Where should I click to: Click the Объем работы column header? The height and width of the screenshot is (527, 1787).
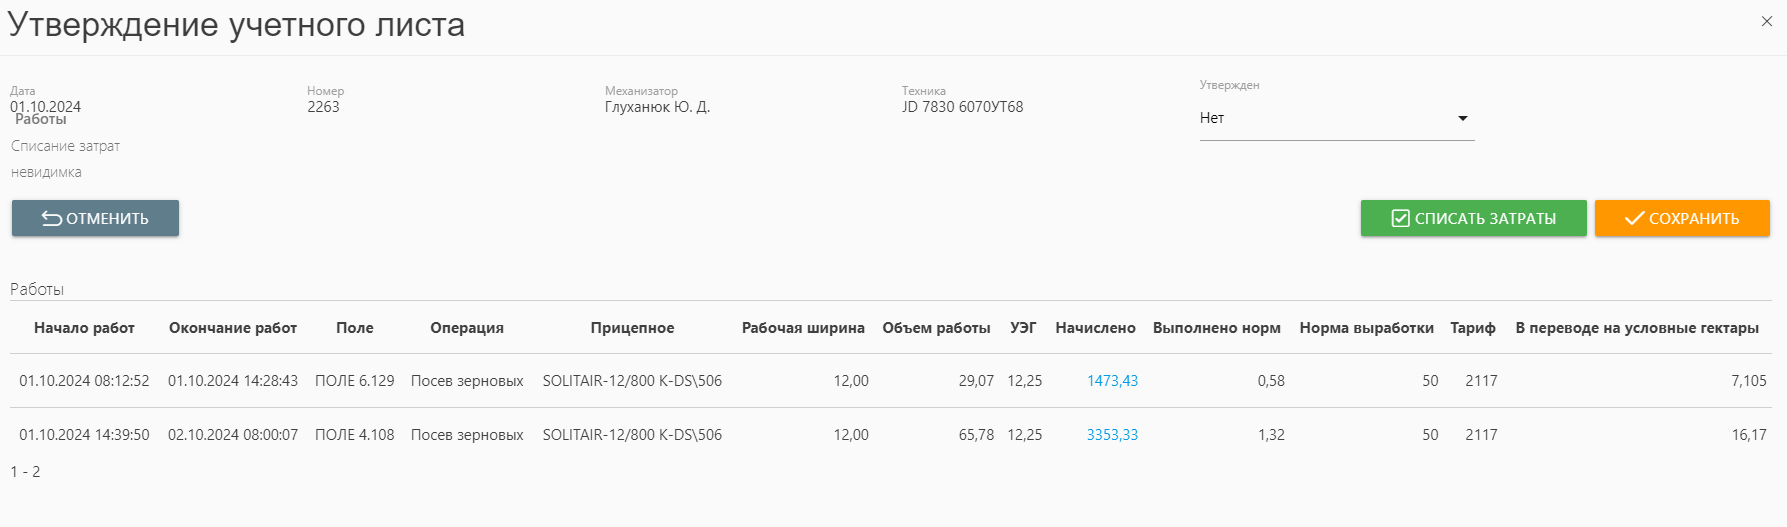(936, 328)
